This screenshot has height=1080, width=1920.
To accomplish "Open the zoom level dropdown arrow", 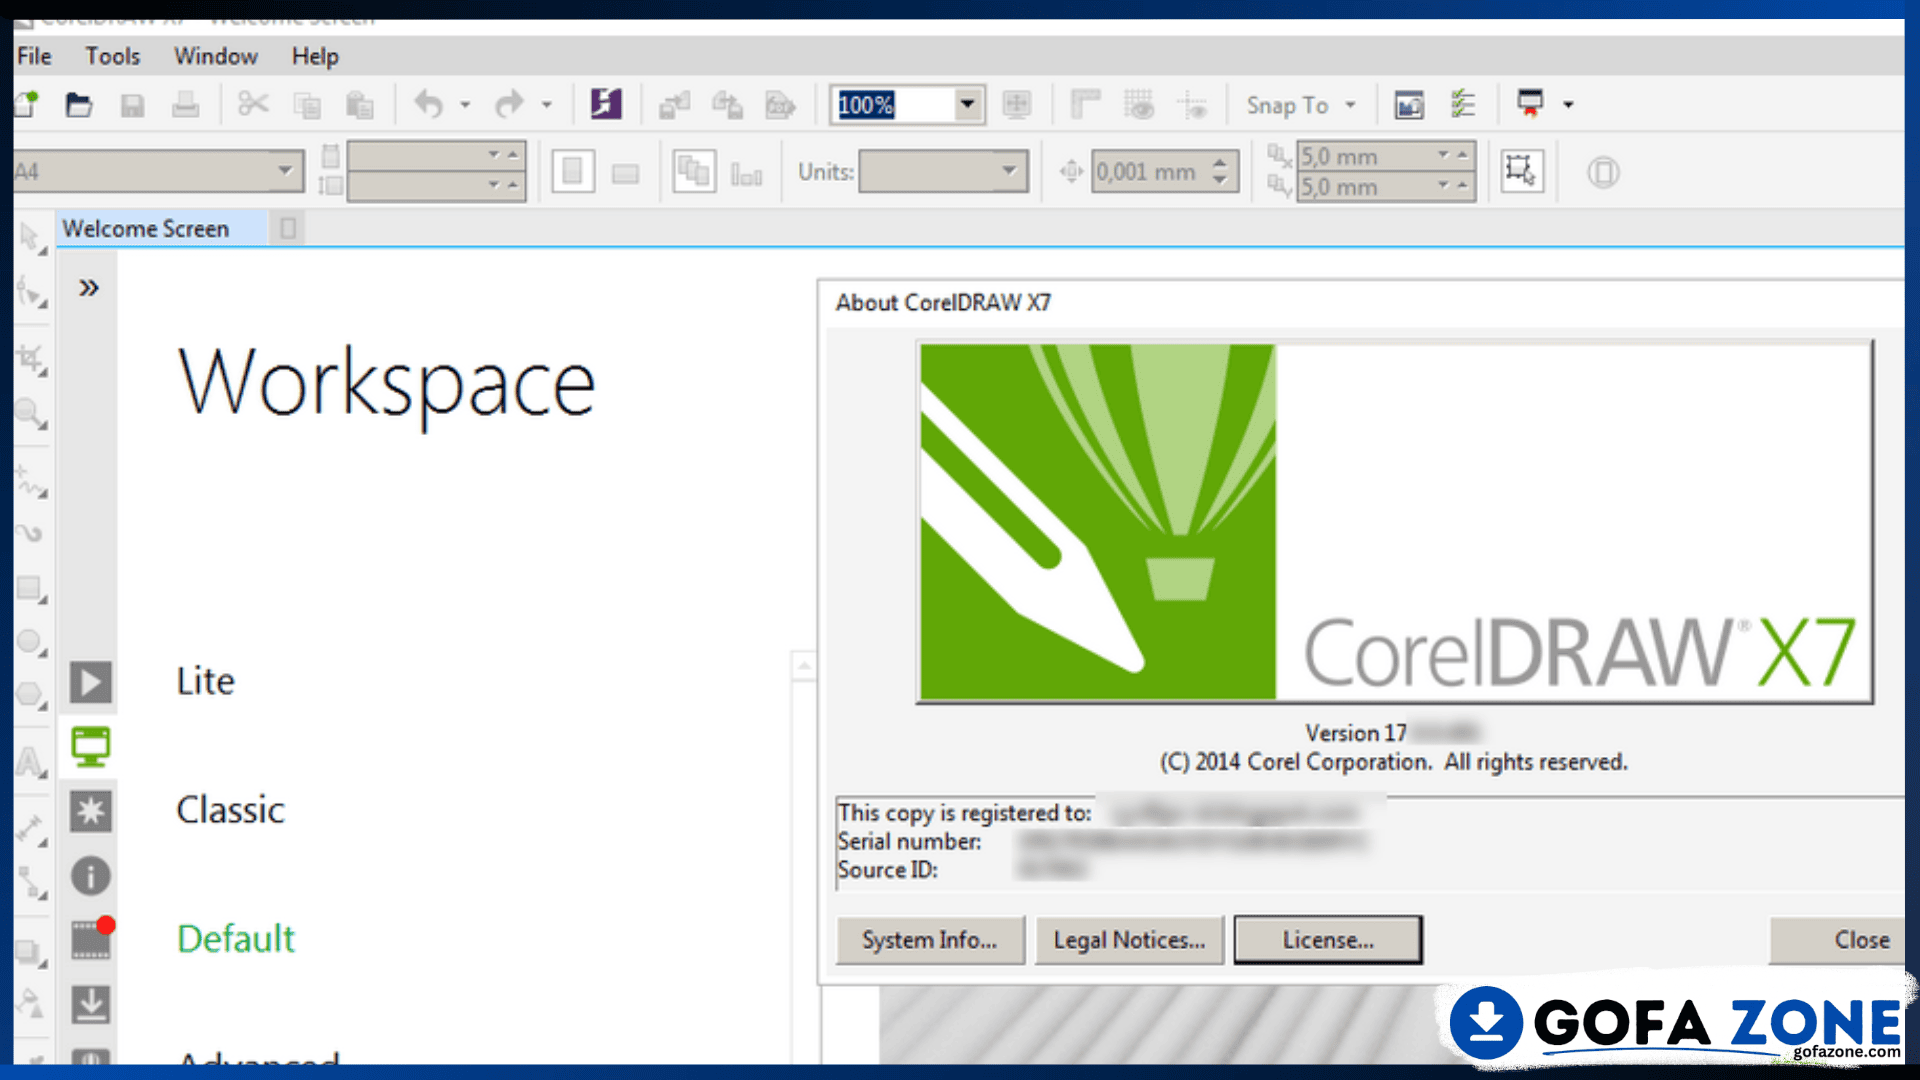I will (967, 104).
